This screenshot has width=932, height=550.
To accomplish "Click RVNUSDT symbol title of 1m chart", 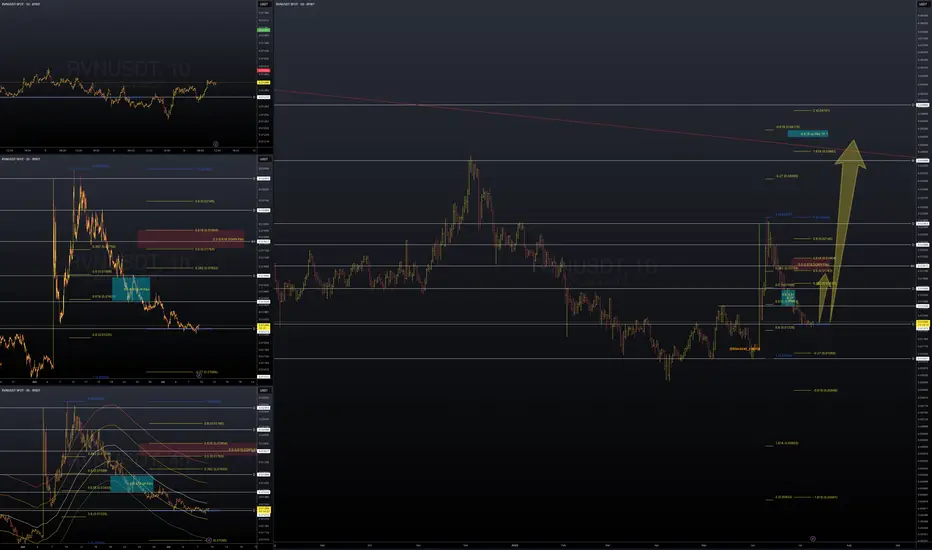I will pyautogui.click(x=20, y=4).
